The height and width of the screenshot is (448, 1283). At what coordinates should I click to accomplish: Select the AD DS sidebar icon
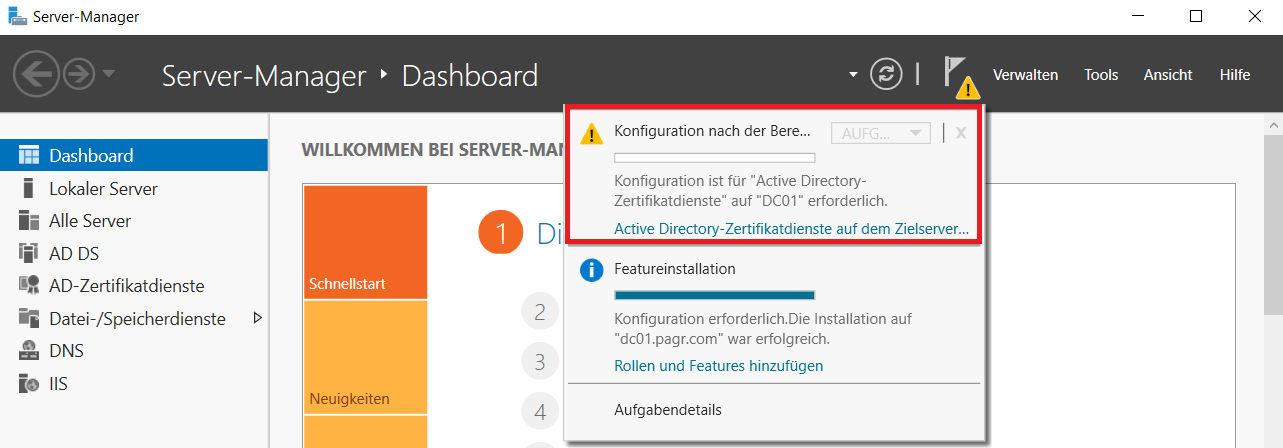29,253
